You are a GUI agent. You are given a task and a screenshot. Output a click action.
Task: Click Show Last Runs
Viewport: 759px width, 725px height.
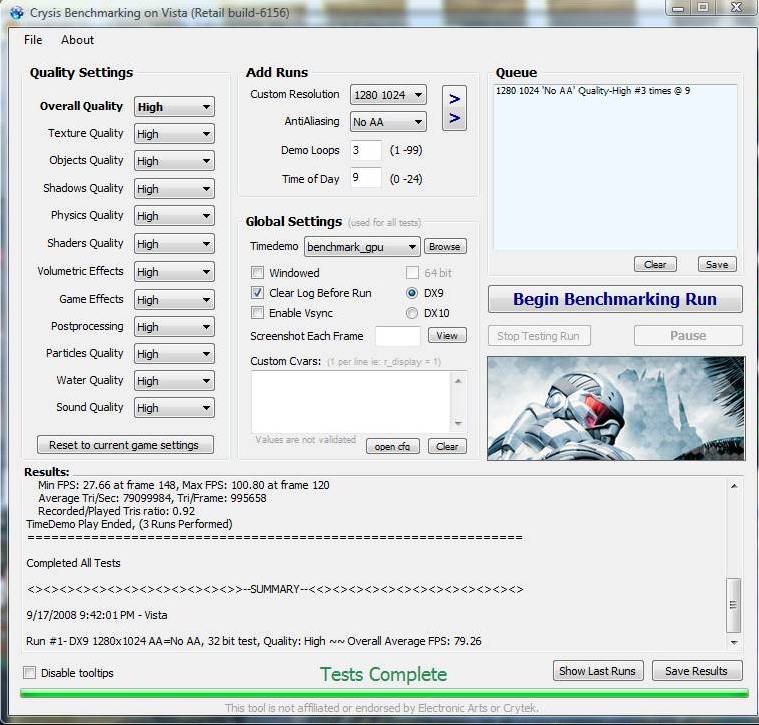[598, 671]
